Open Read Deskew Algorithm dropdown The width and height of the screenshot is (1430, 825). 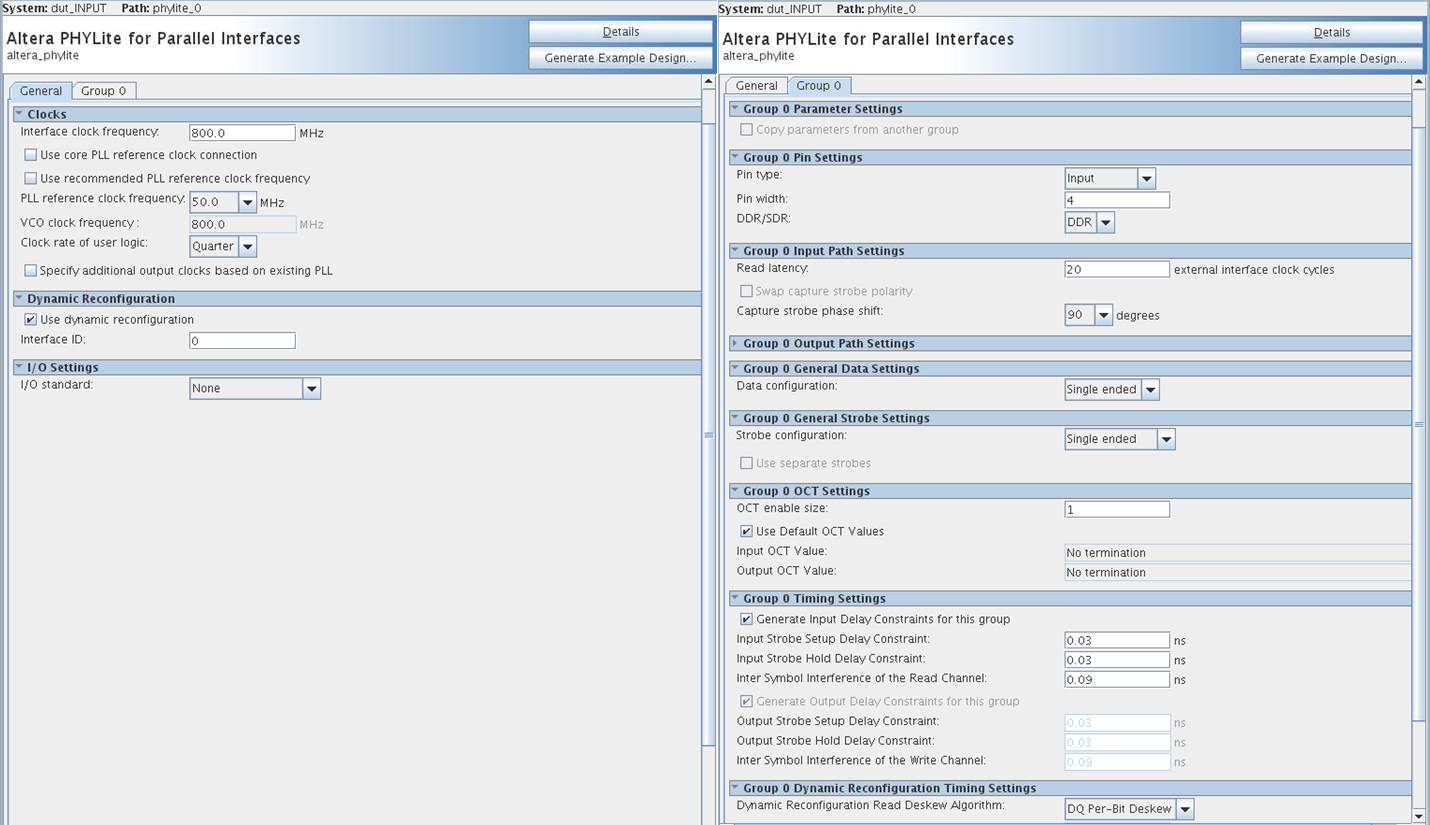pyautogui.click(x=1184, y=809)
